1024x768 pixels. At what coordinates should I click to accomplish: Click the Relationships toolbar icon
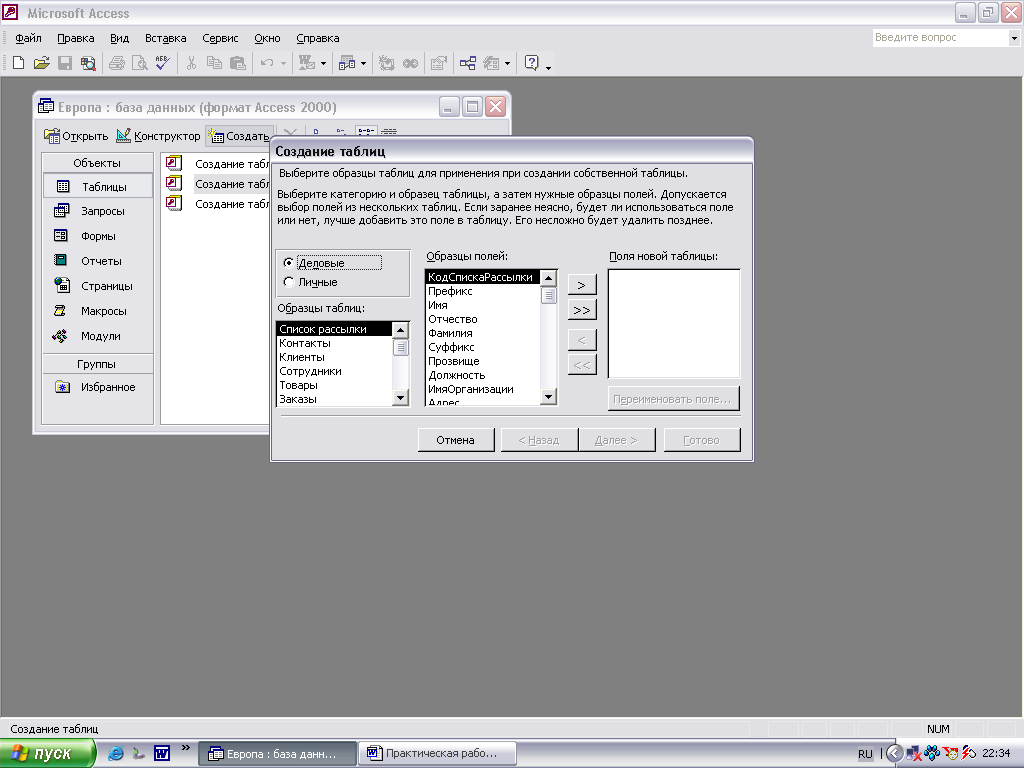pyautogui.click(x=468, y=63)
